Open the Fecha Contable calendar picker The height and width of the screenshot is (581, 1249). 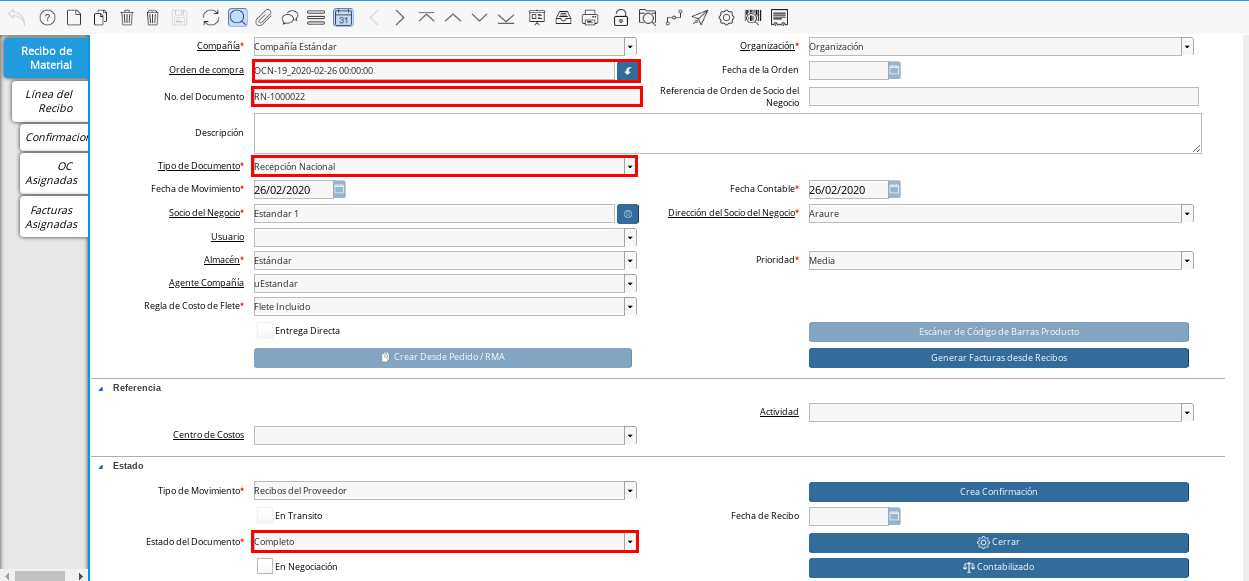coord(894,189)
